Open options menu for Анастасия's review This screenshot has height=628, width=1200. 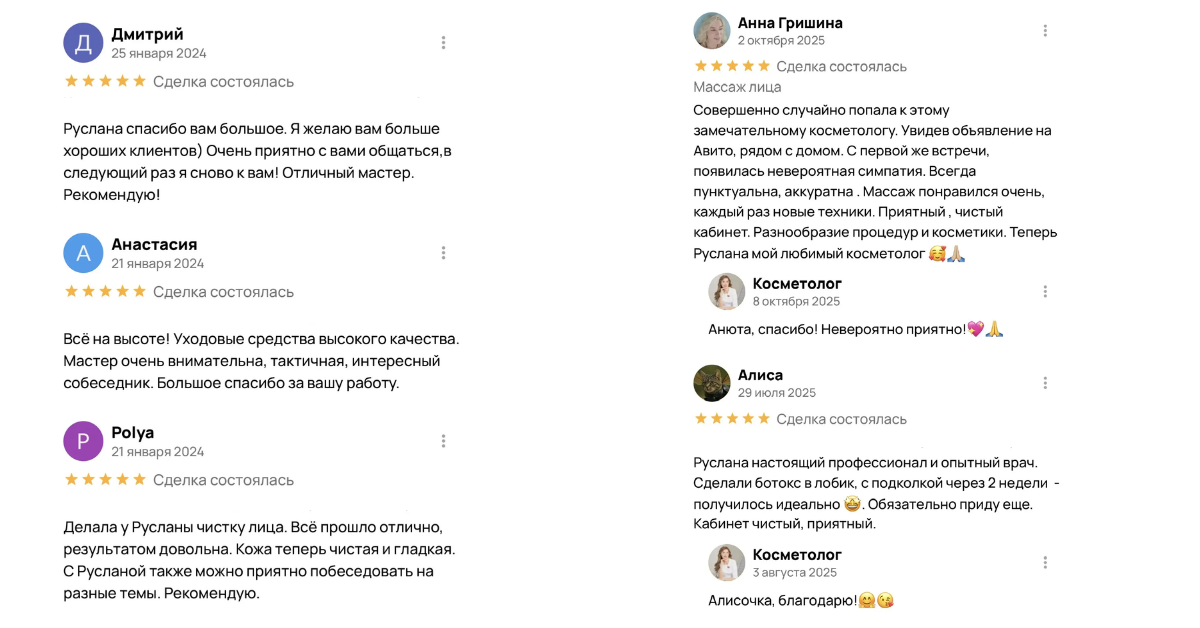(443, 253)
